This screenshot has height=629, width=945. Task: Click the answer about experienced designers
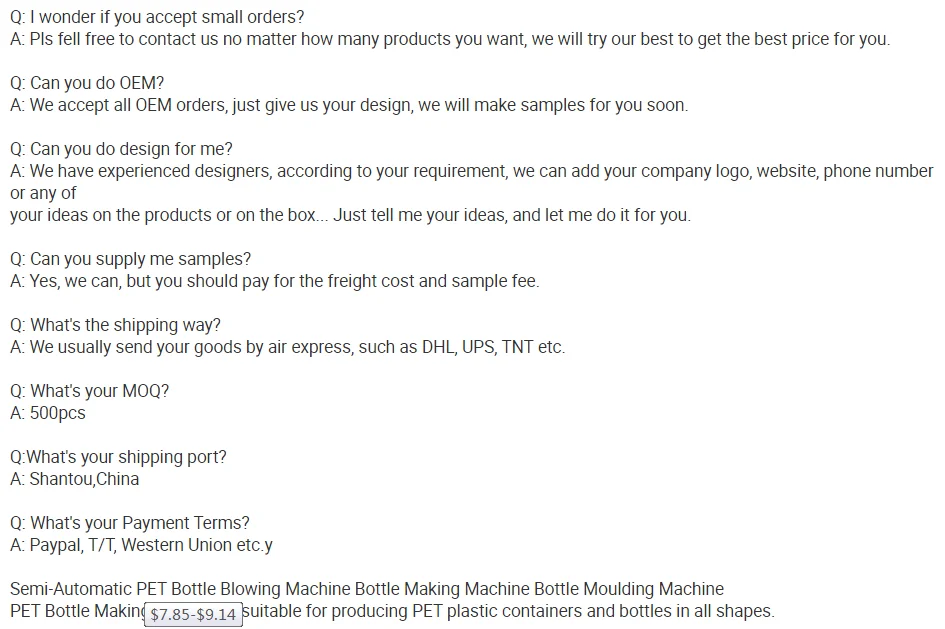471,171
